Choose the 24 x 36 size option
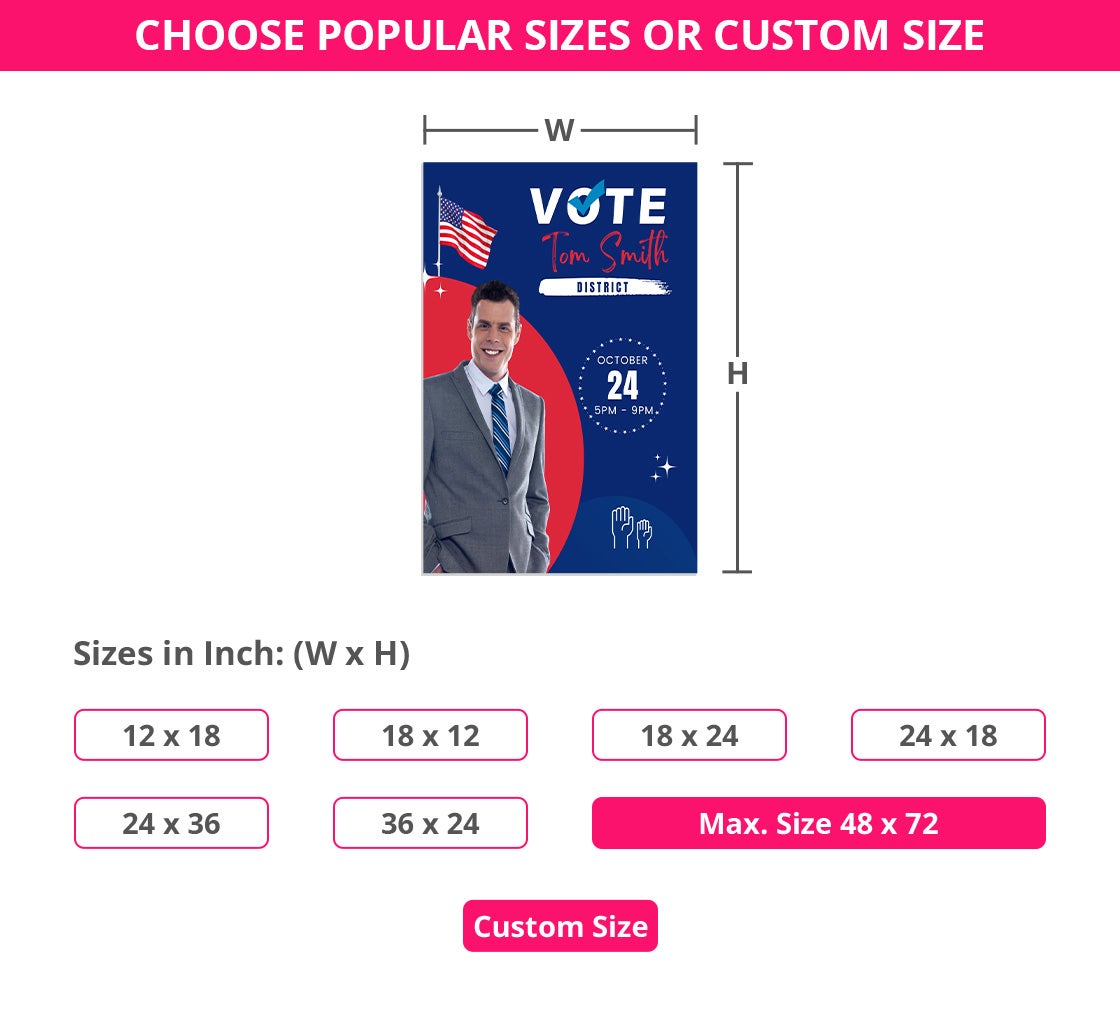 (x=171, y=824)
